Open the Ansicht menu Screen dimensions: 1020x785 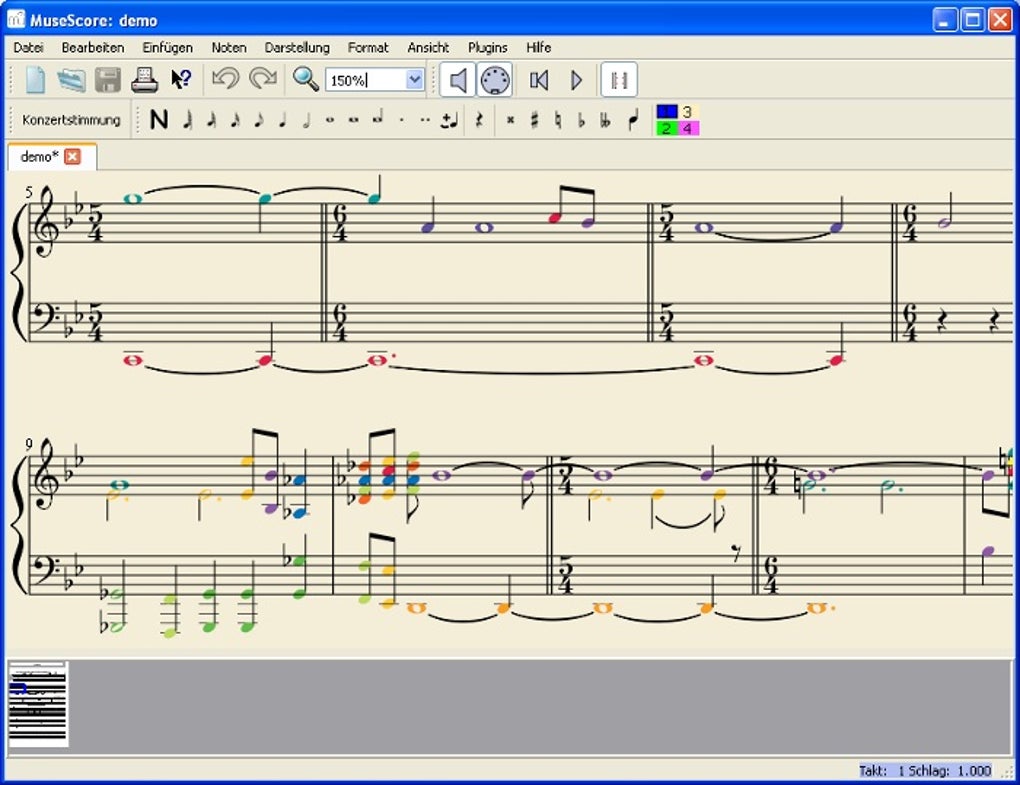click(x=428, y=47)
